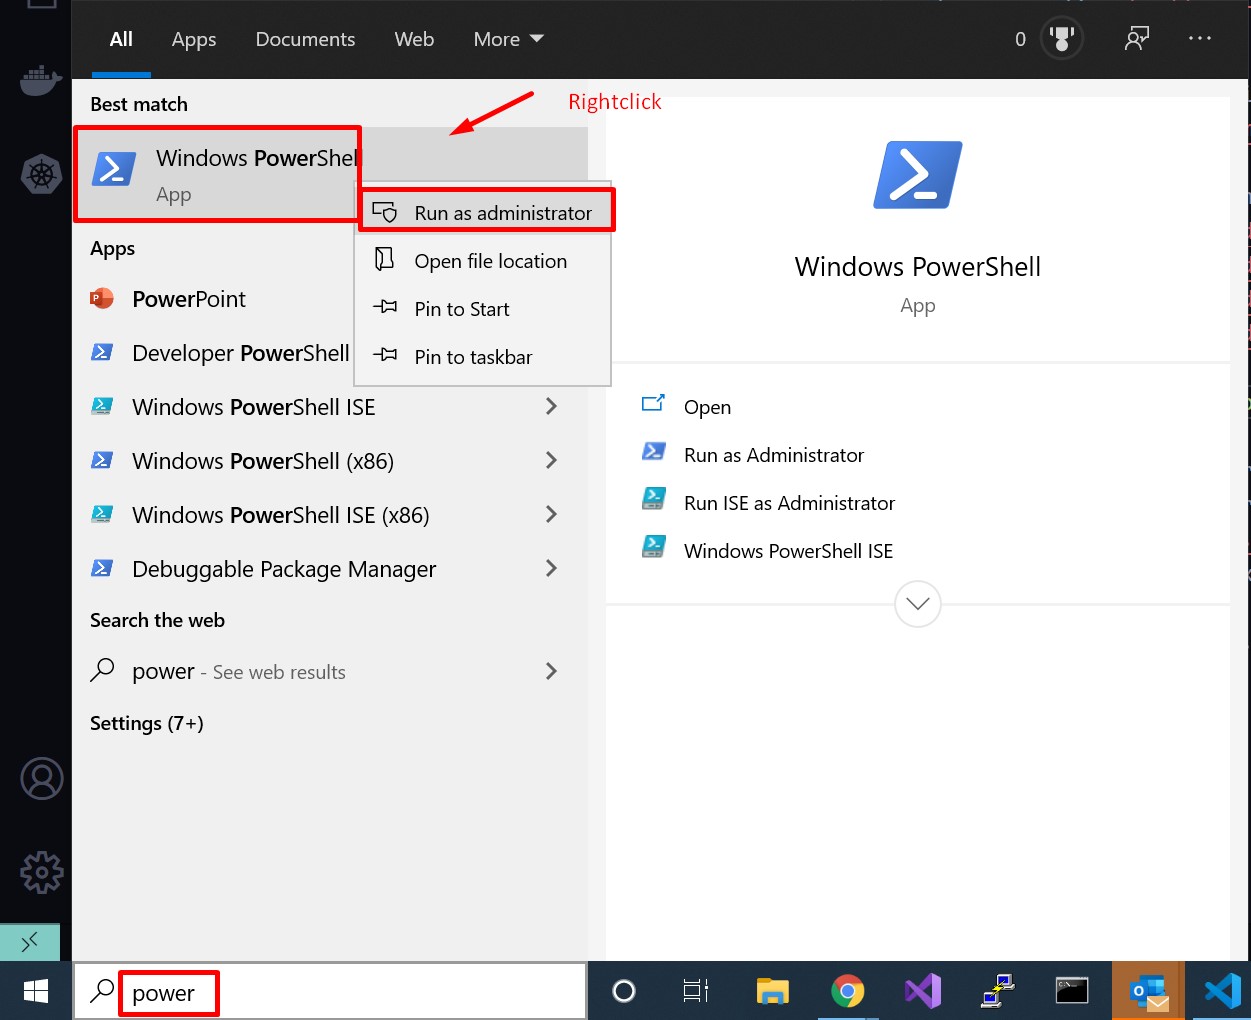The image size is (1251, 1020).
Task: Open the Command Prompt taskbar icon
Action: pos(1072,991)
